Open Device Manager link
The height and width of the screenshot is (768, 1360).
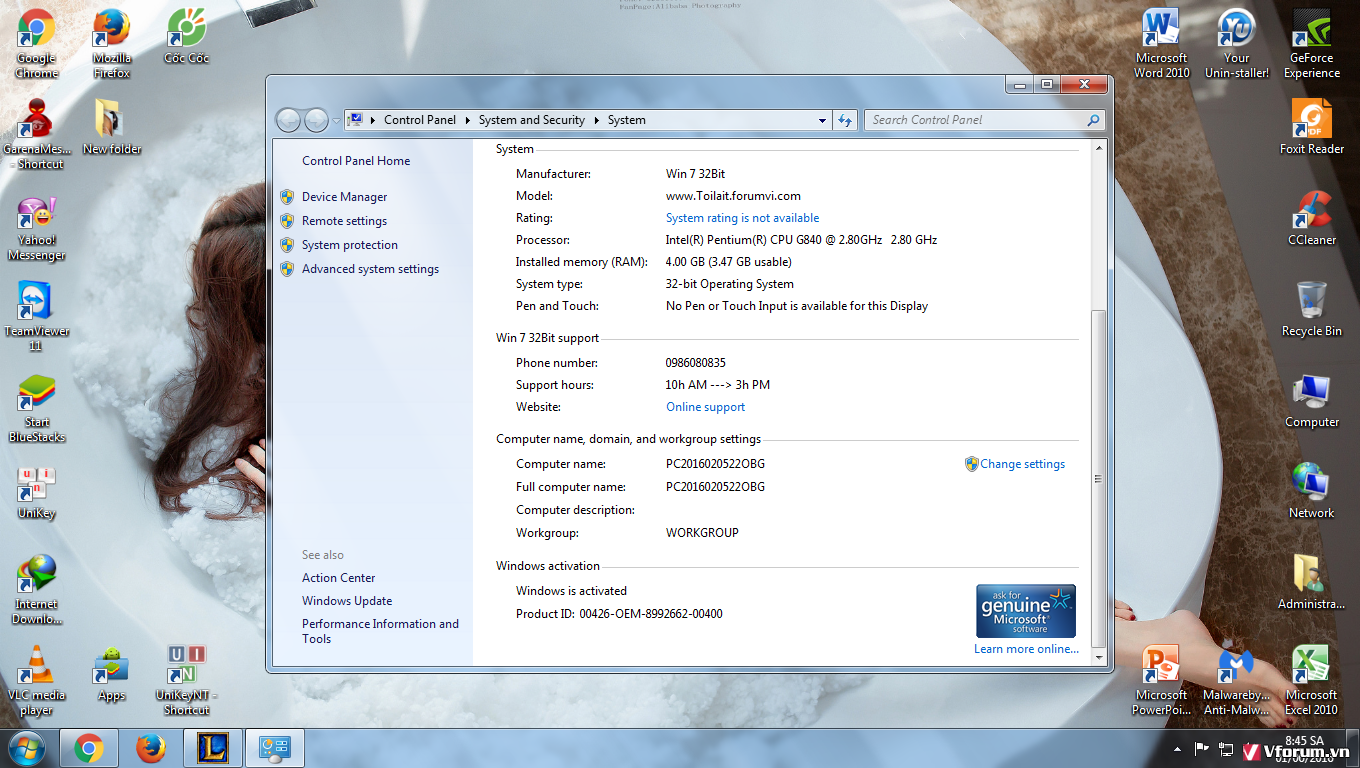pyautogui.click(x=344, y=197)
